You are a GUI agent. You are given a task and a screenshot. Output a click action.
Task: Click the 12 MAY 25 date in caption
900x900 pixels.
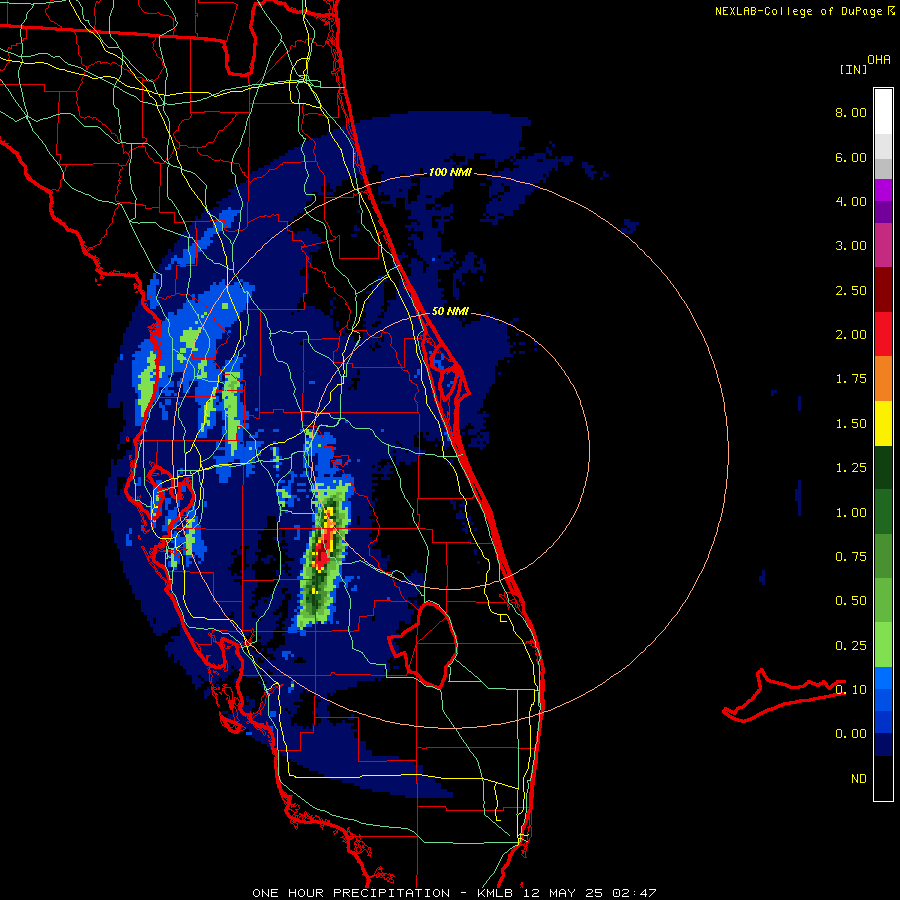pos(565,893)
